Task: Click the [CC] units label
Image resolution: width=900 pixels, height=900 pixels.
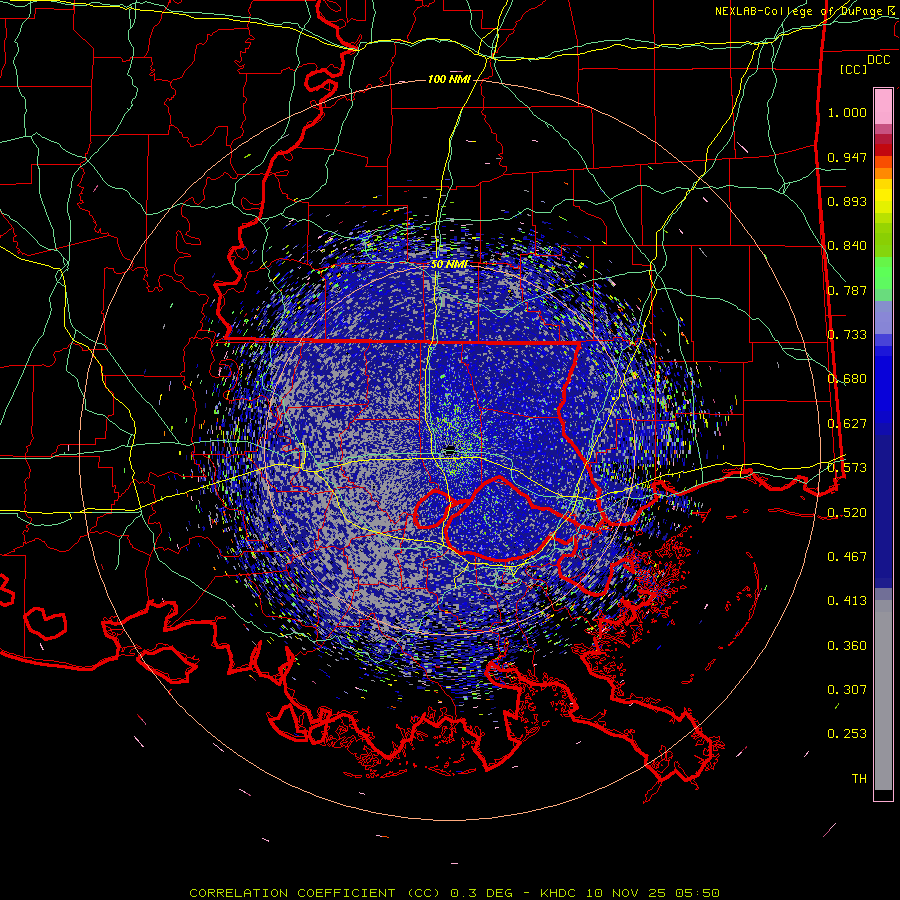Action: (854, 69)
